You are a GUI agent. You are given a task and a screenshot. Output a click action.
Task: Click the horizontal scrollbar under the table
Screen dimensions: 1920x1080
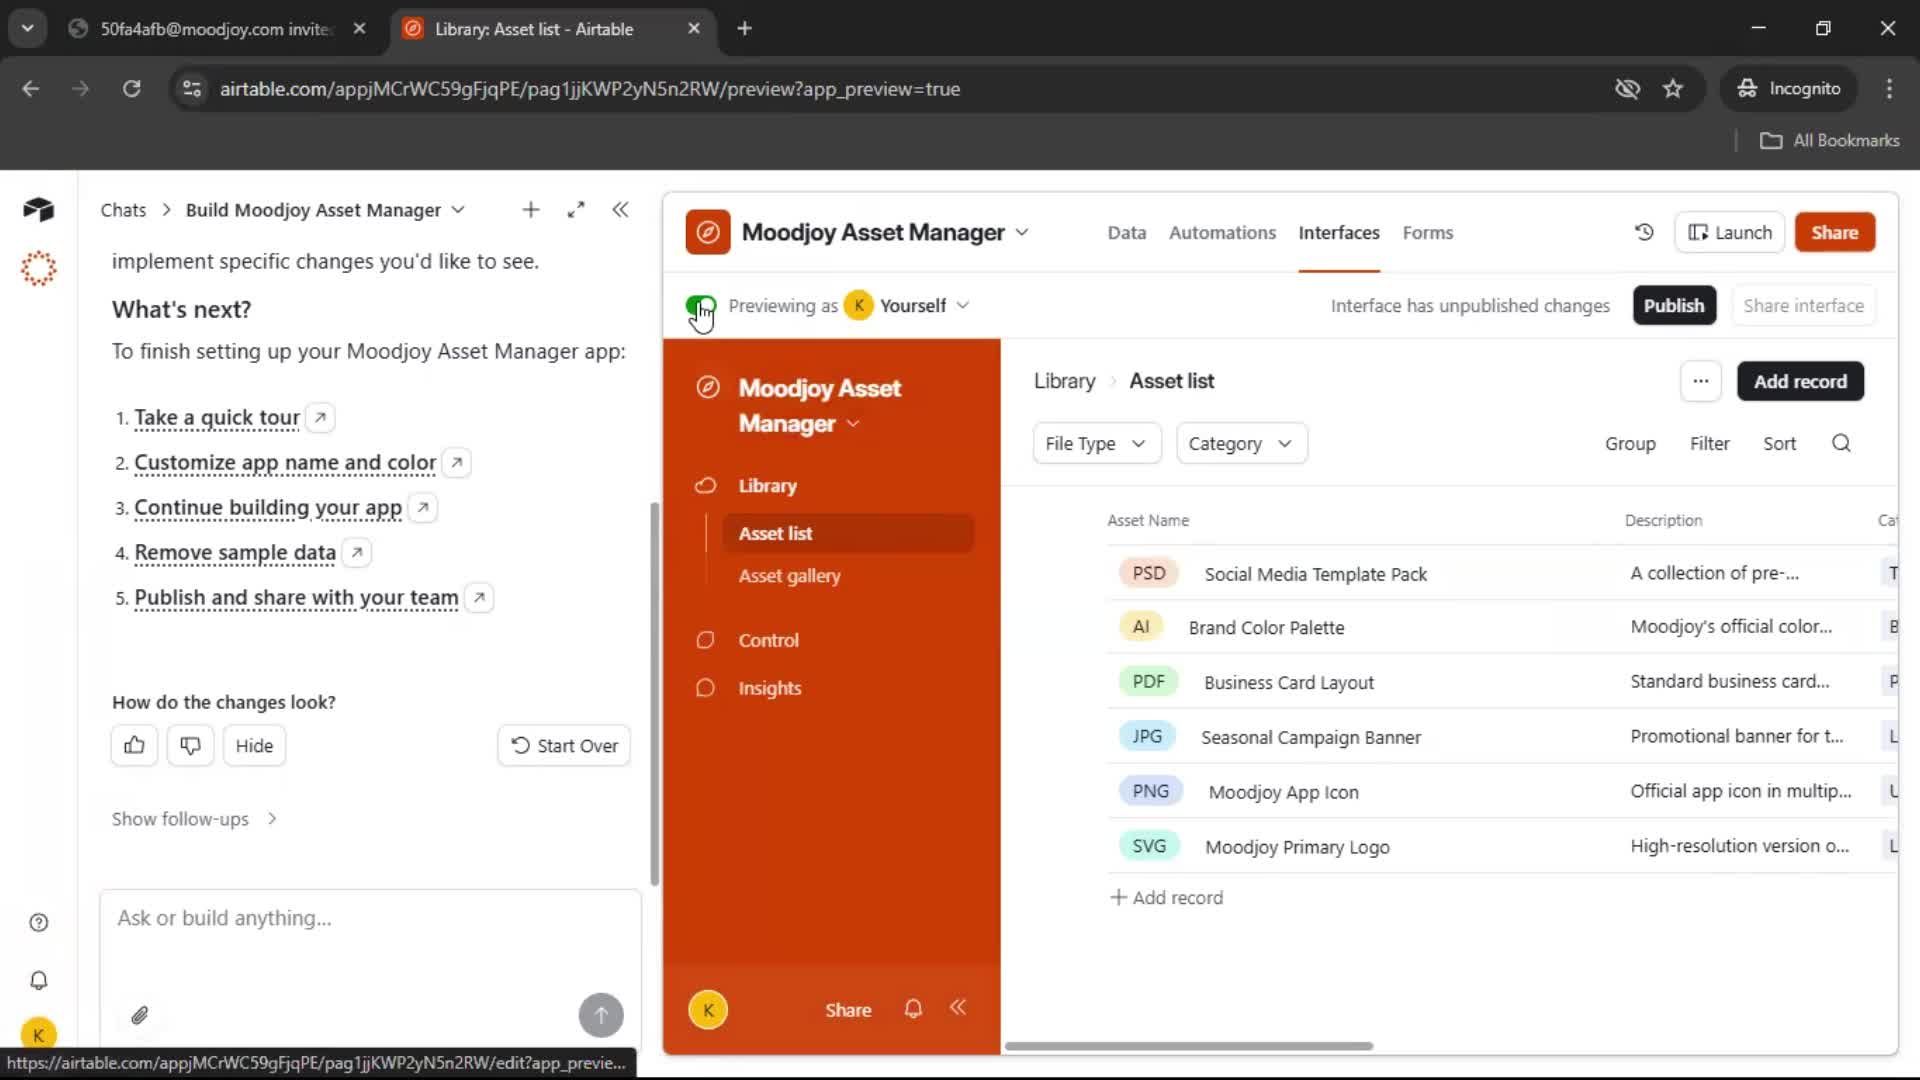pyautogui.click(x=1188, y=1046)
